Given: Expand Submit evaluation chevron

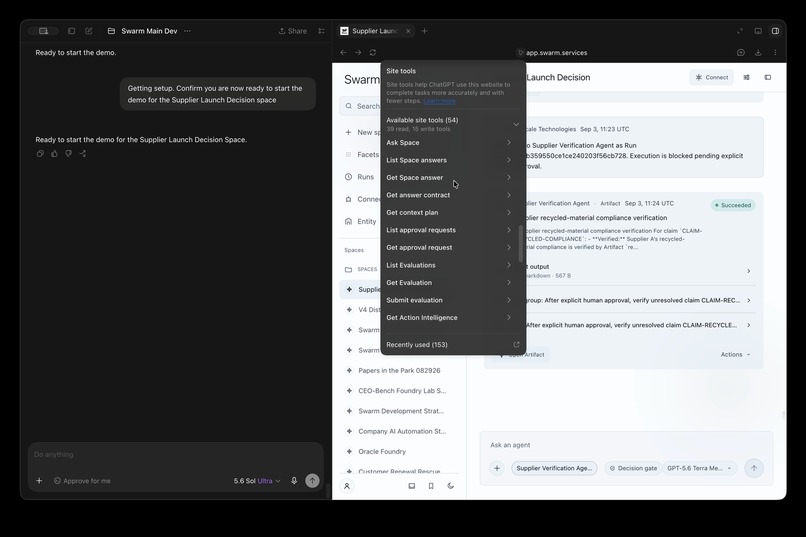Looking at the screenshot, I should click(509, 300).
